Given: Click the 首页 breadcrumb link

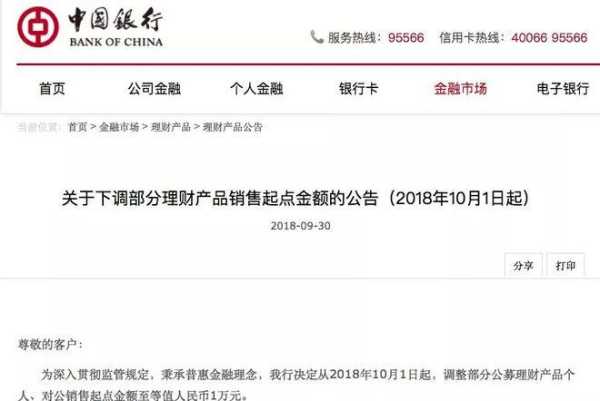Looking at the screenshot, I should pyautogui.click(x=77, y=127).
